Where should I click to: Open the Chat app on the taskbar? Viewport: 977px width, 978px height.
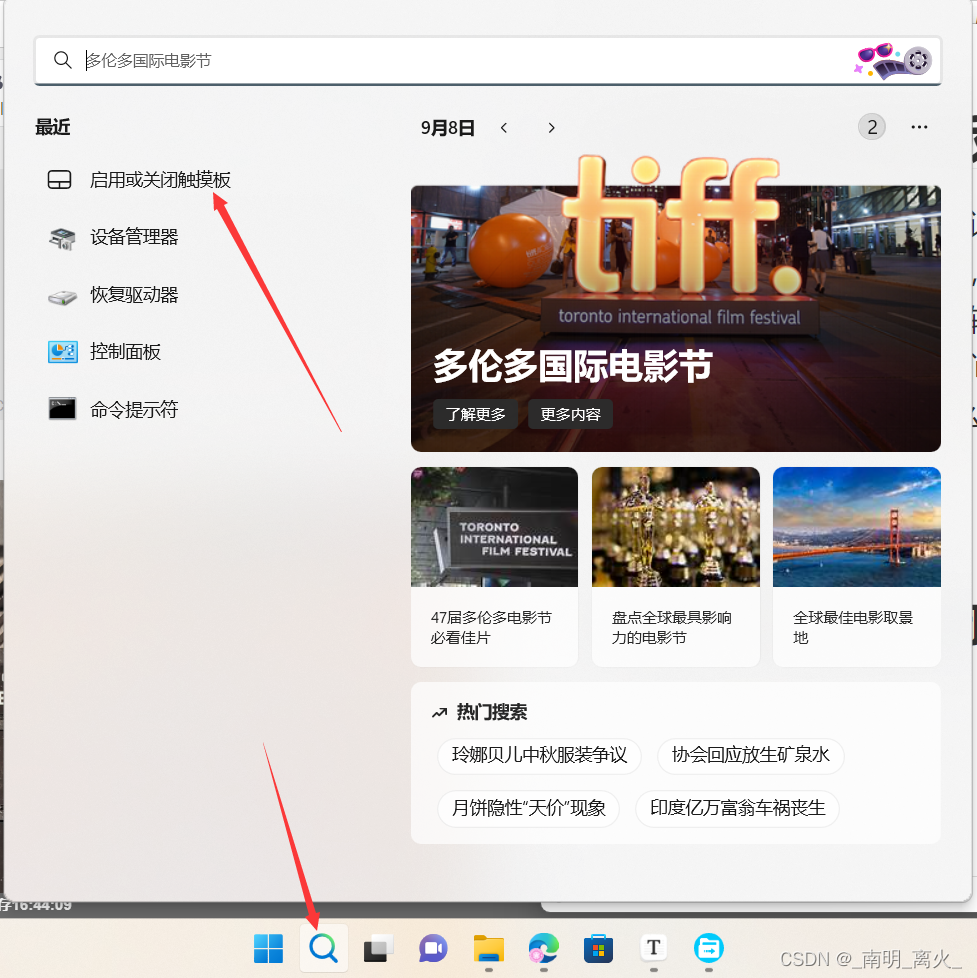pyautogui.click(x=433, y=949)
